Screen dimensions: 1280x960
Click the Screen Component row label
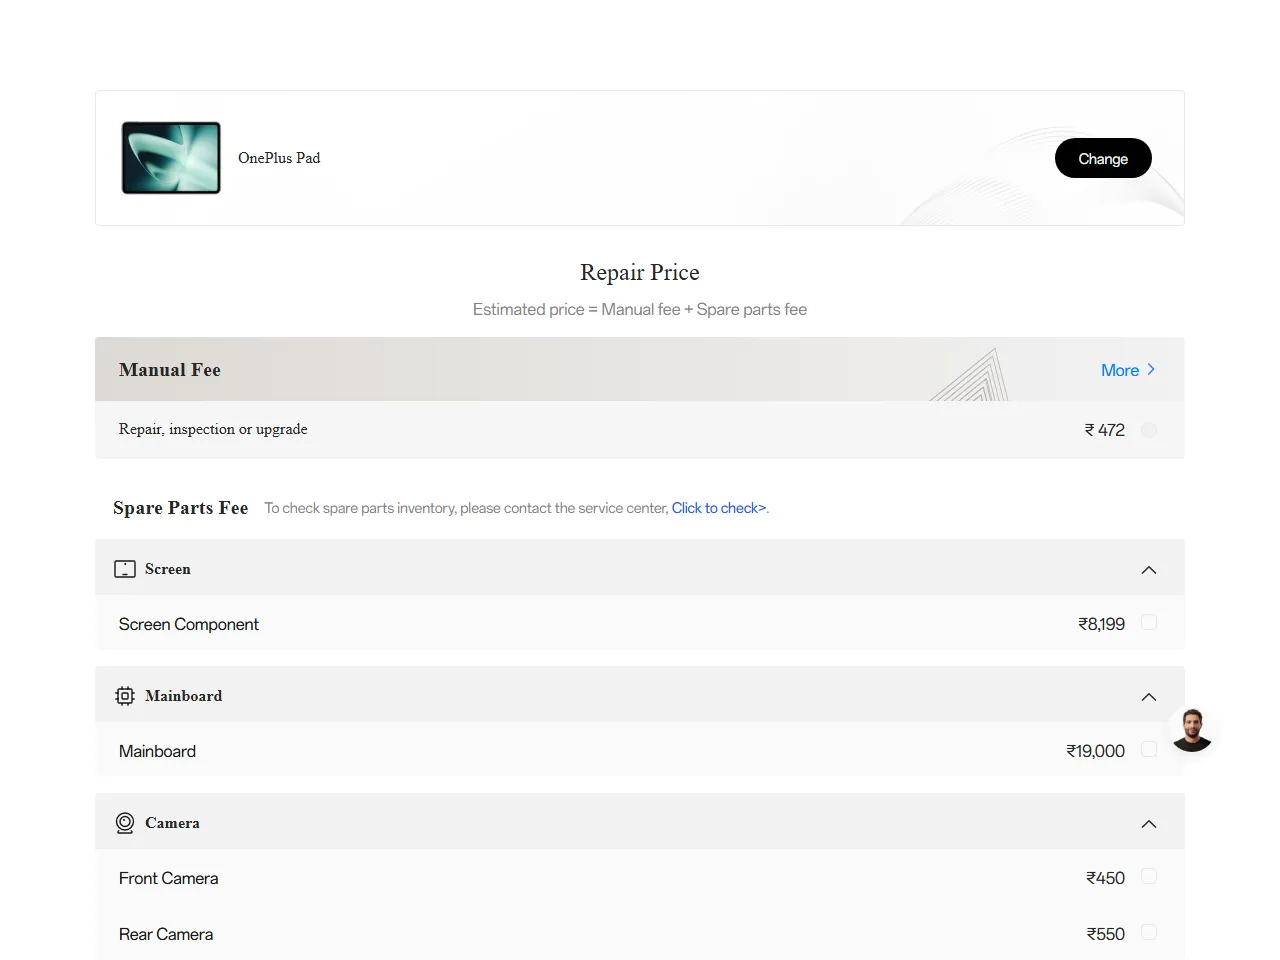point(189,624)
